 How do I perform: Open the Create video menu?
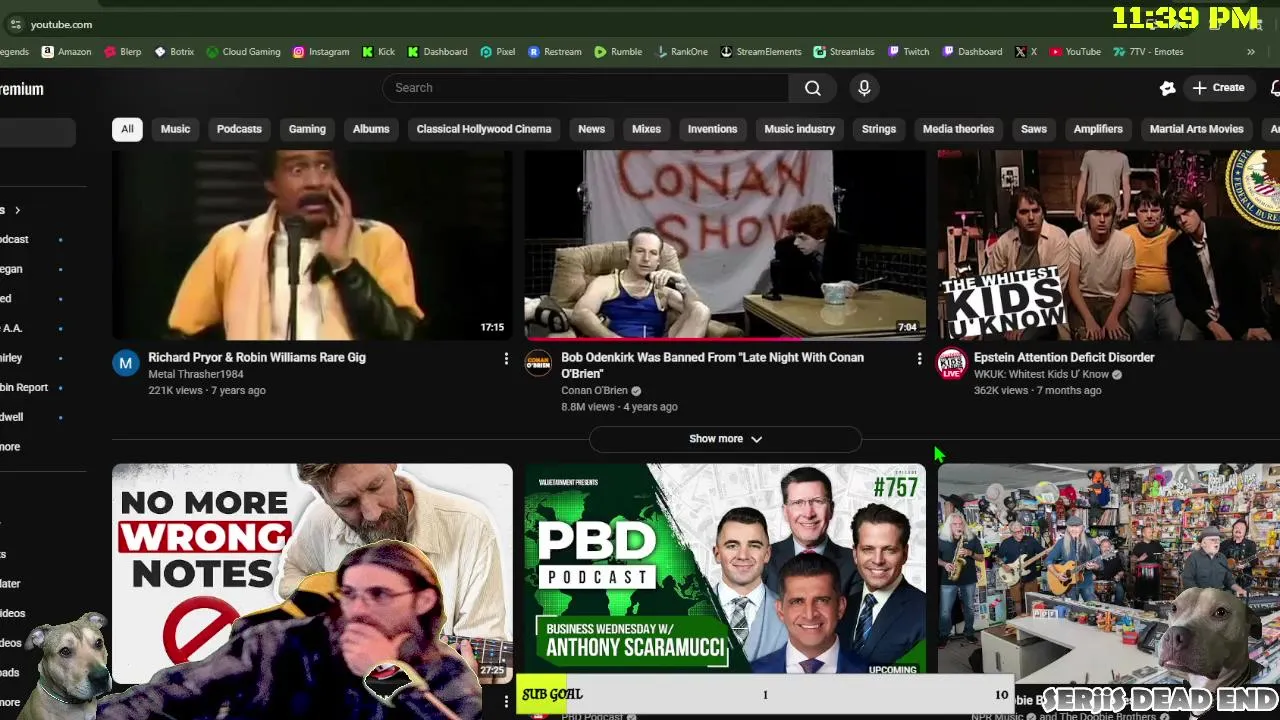click(x=1218, y=88)
